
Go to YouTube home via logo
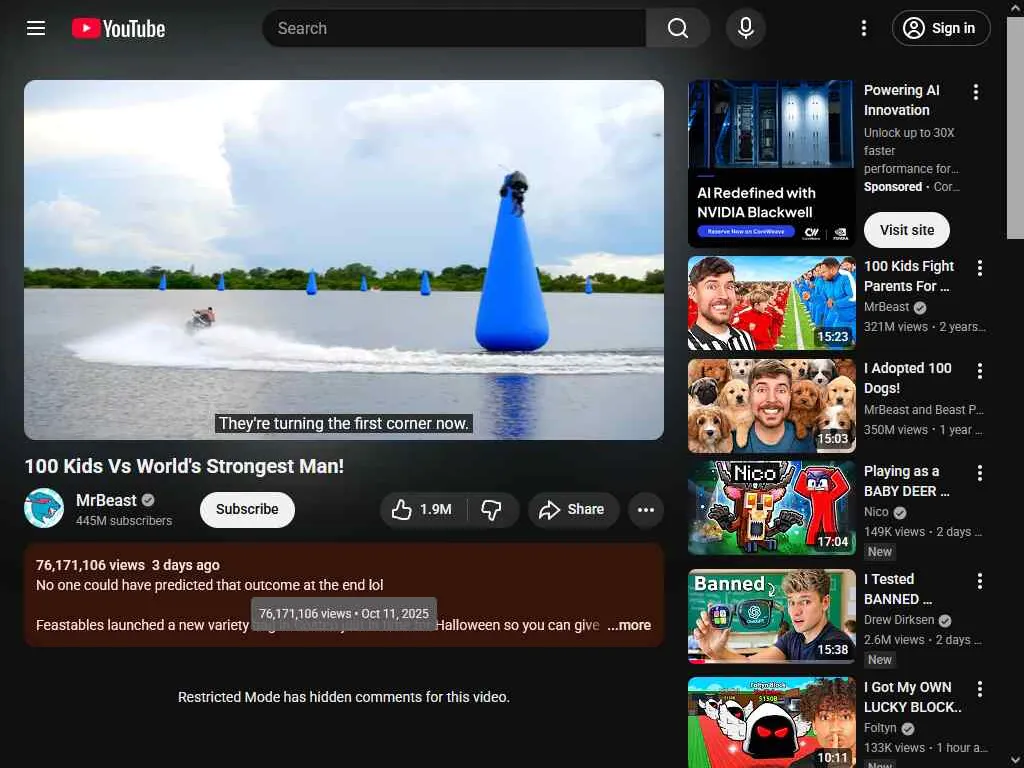pos(118,28)
